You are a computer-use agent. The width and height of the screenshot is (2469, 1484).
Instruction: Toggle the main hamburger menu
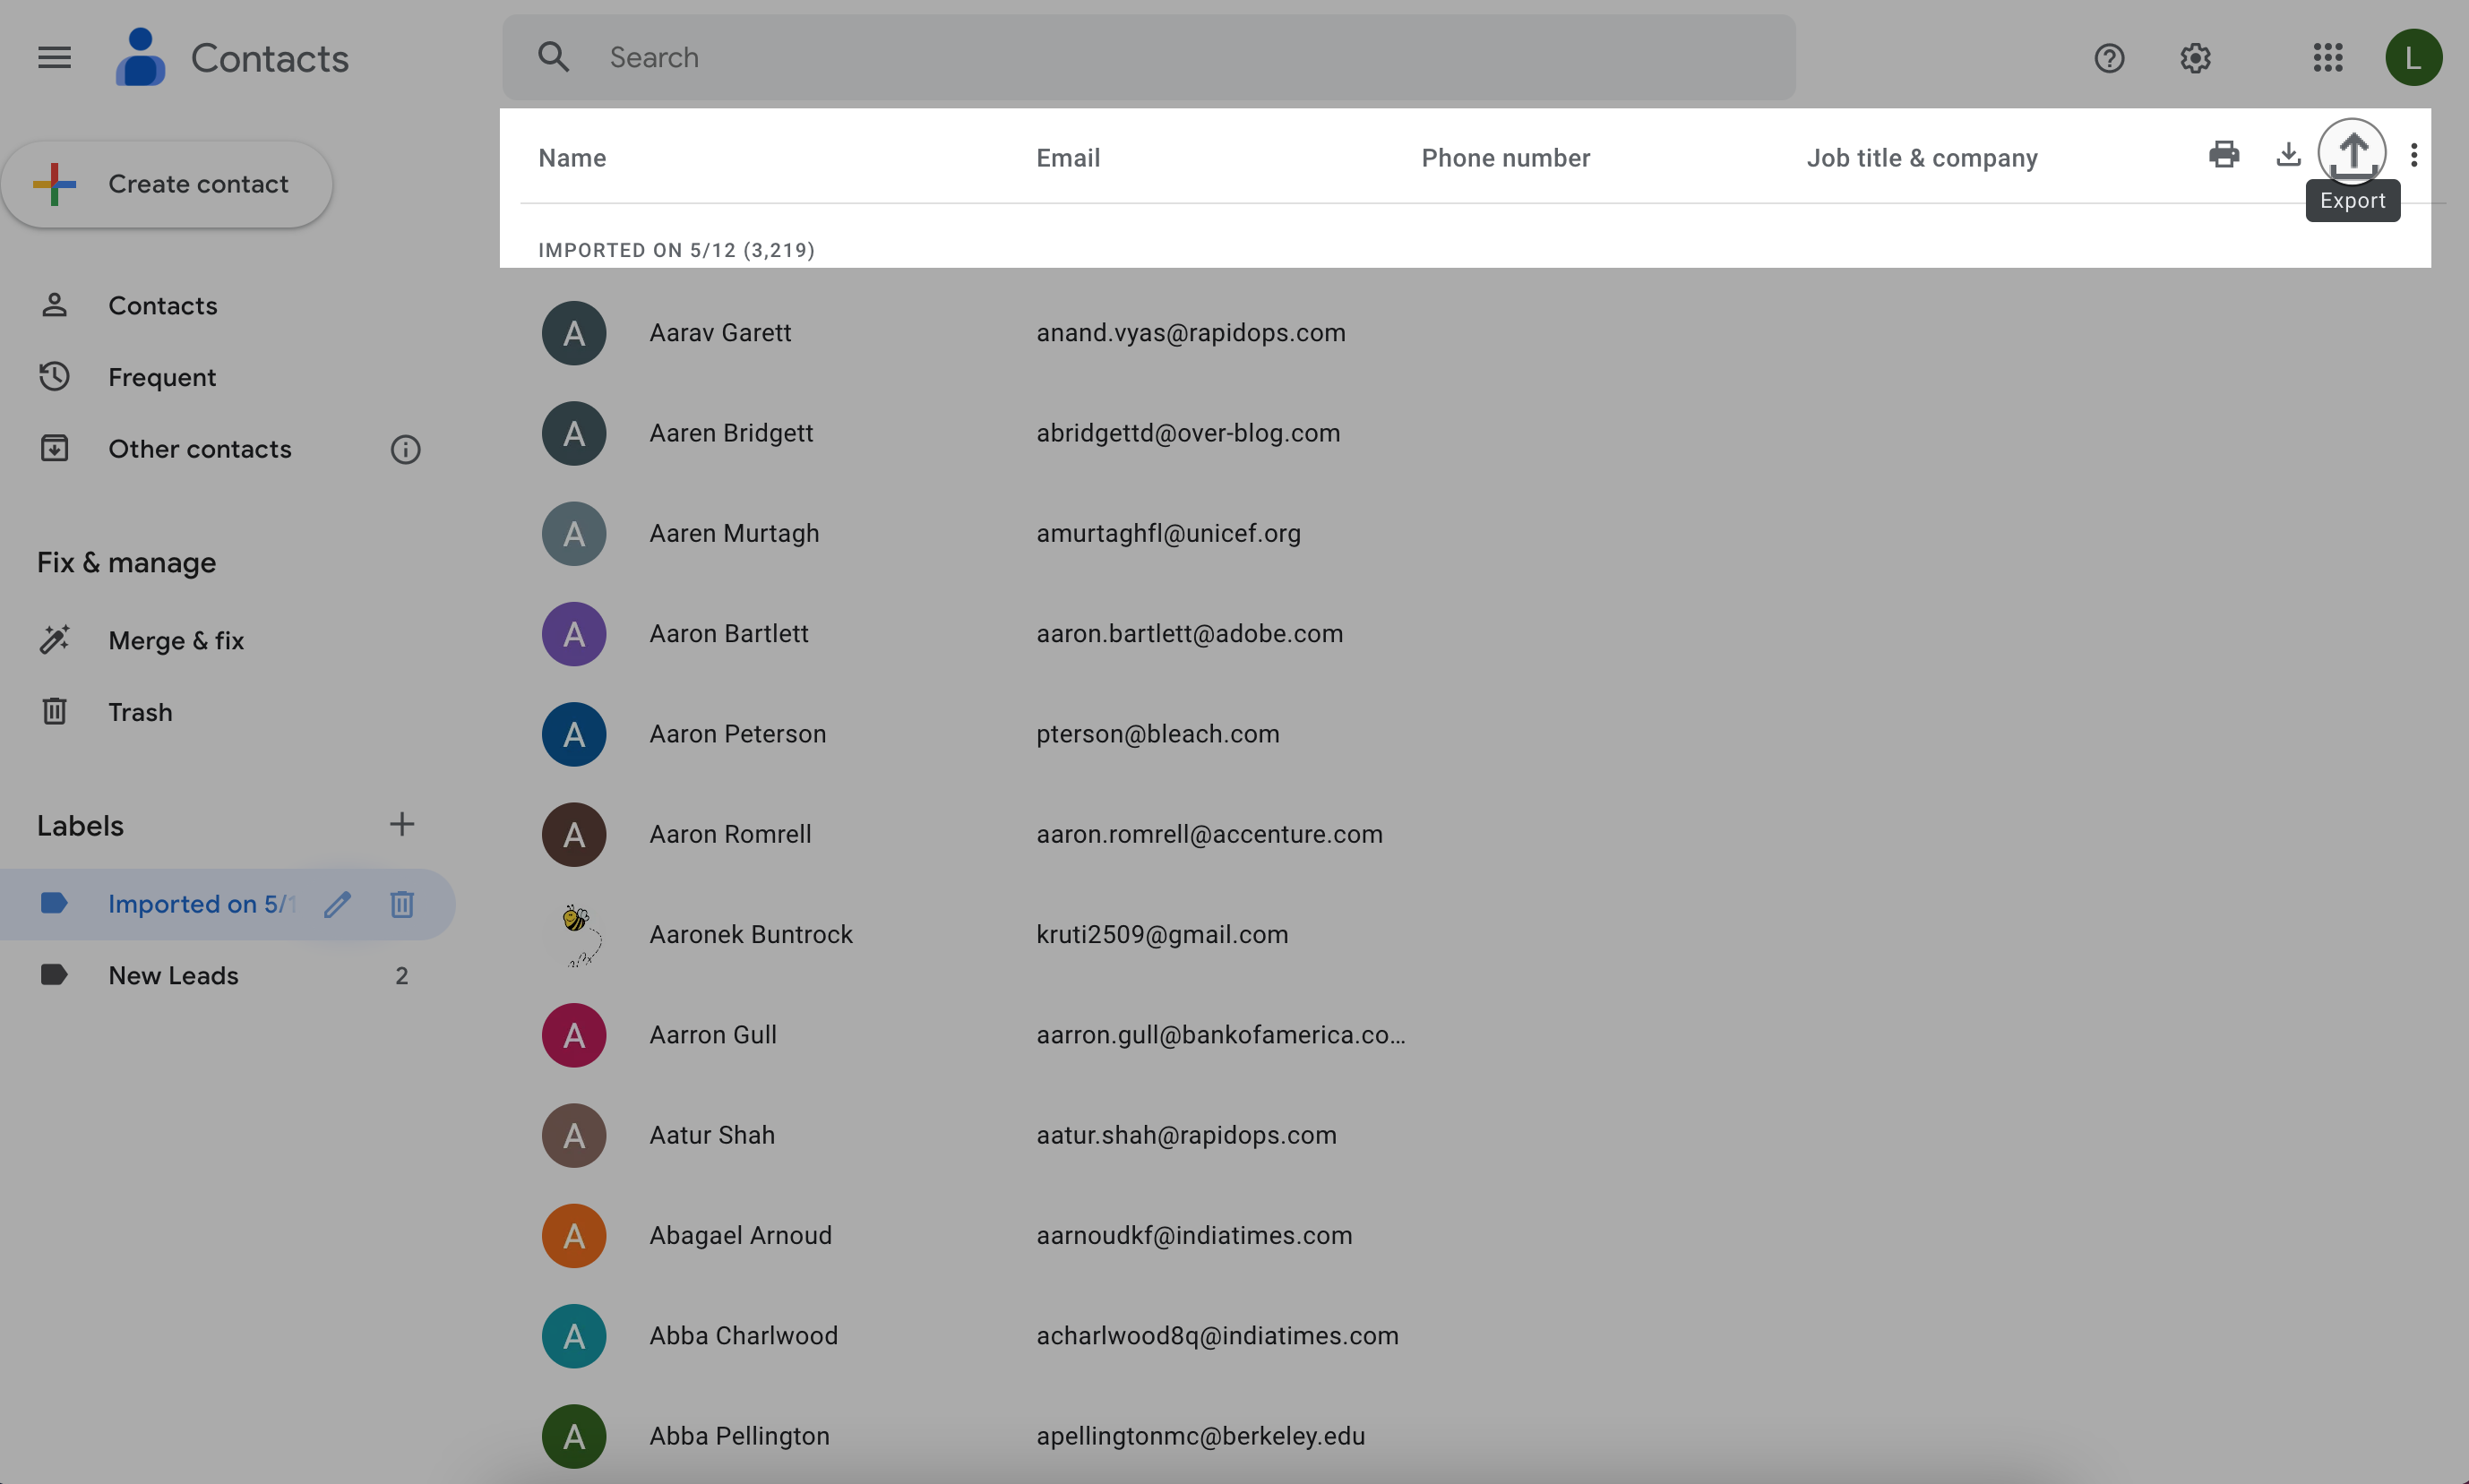[54, 58]
